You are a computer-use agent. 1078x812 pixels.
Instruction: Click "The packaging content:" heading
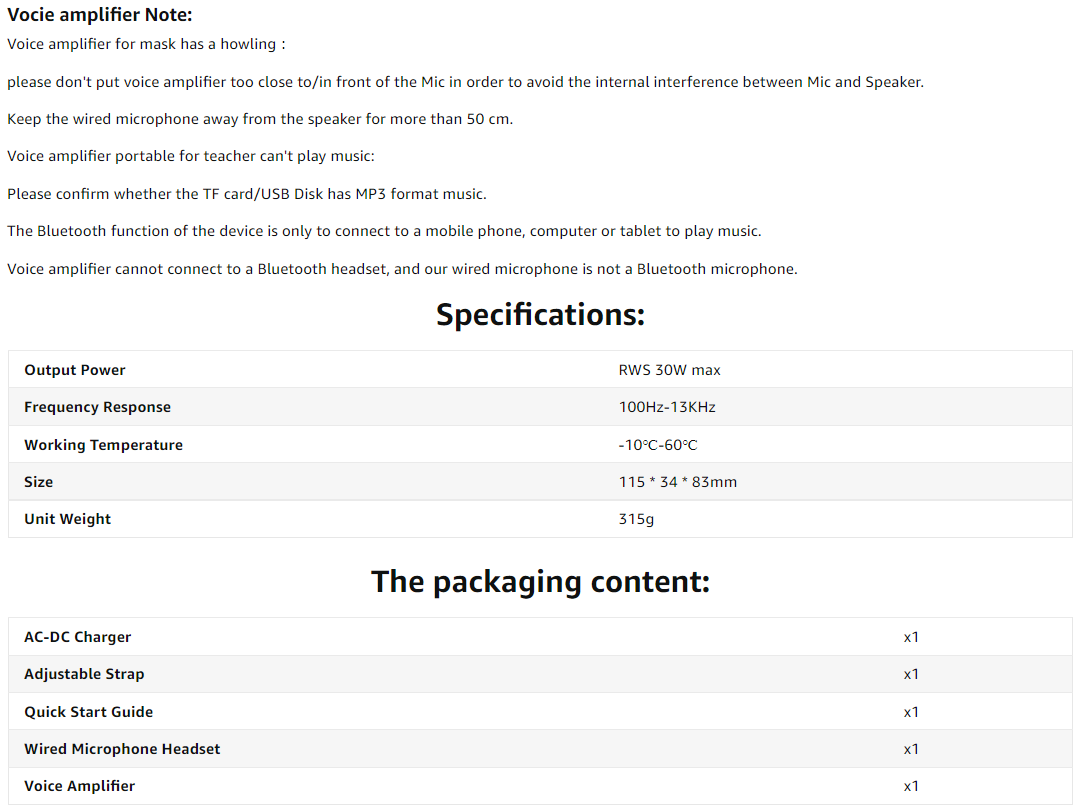(540, 582)
